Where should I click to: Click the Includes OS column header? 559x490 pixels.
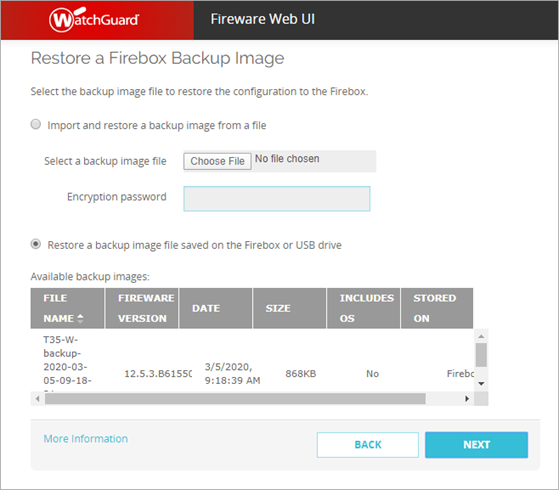[x=363, y=308]
